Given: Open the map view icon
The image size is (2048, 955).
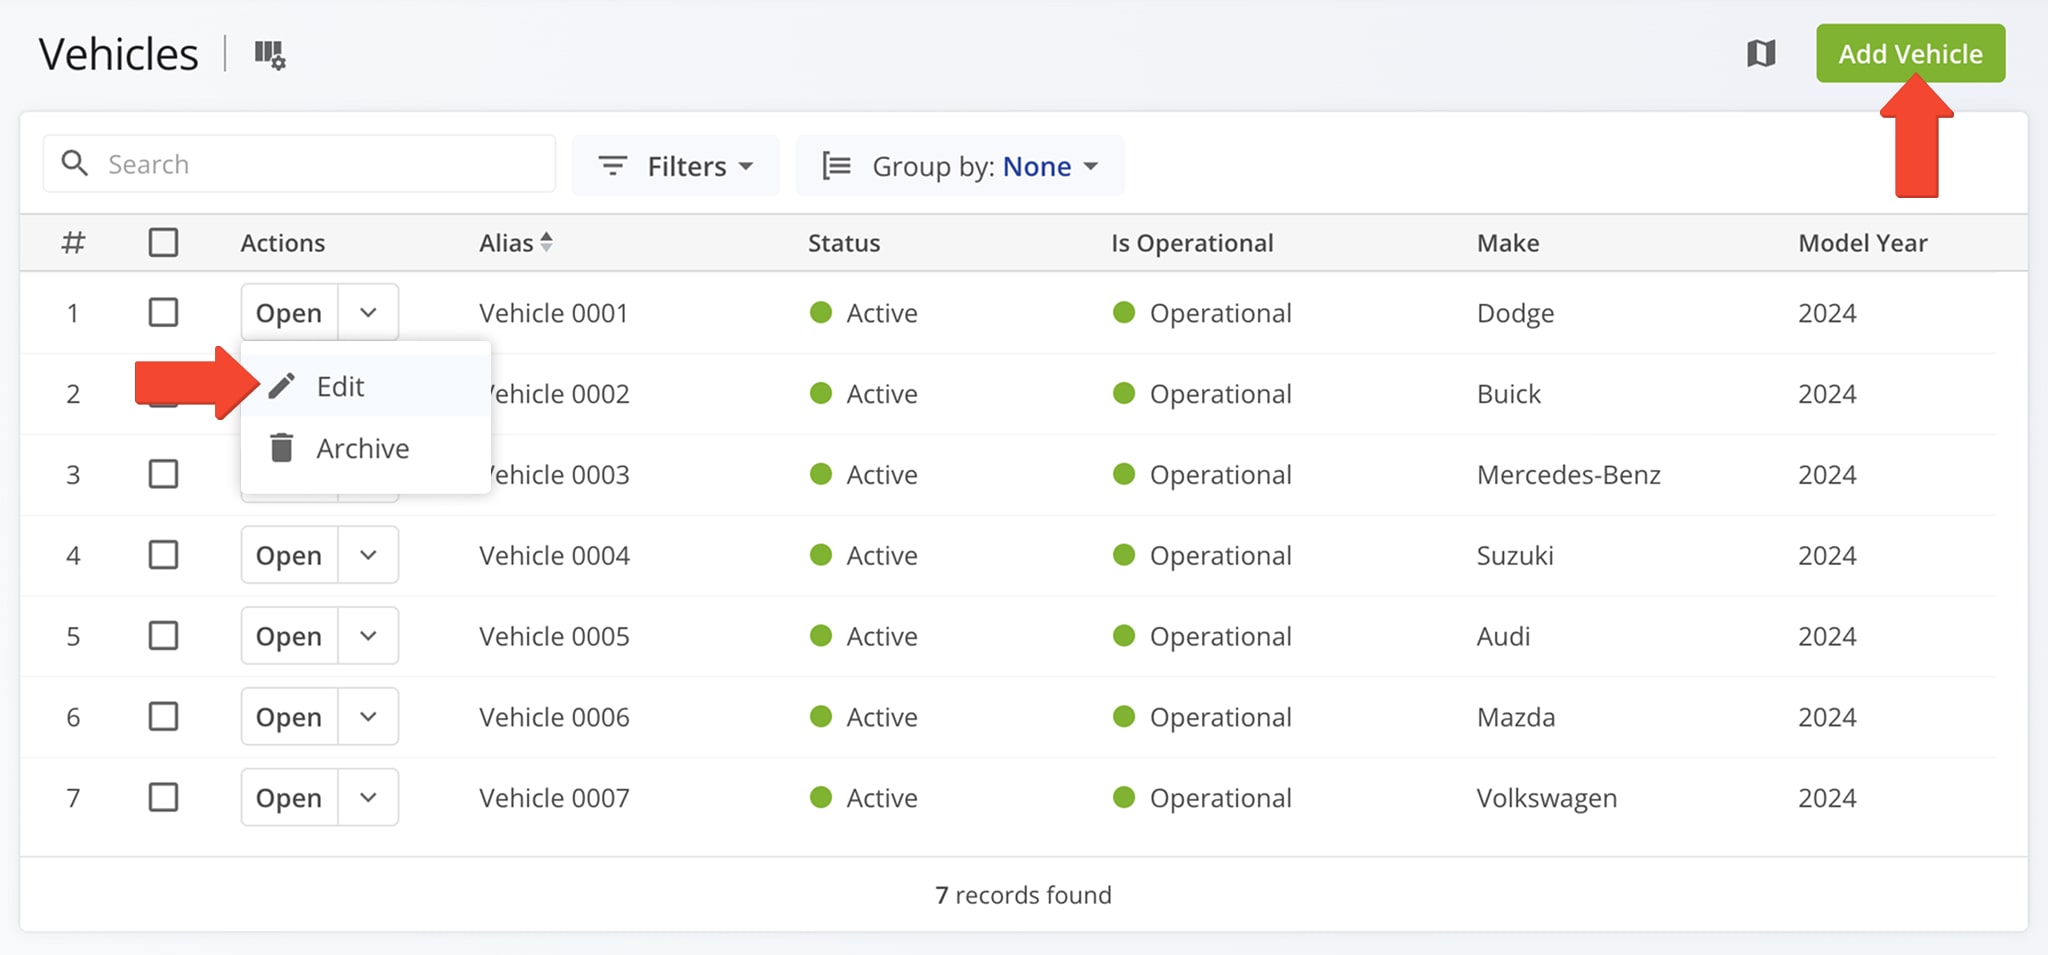Looking at the screenshot, I should pos(1761,54).
